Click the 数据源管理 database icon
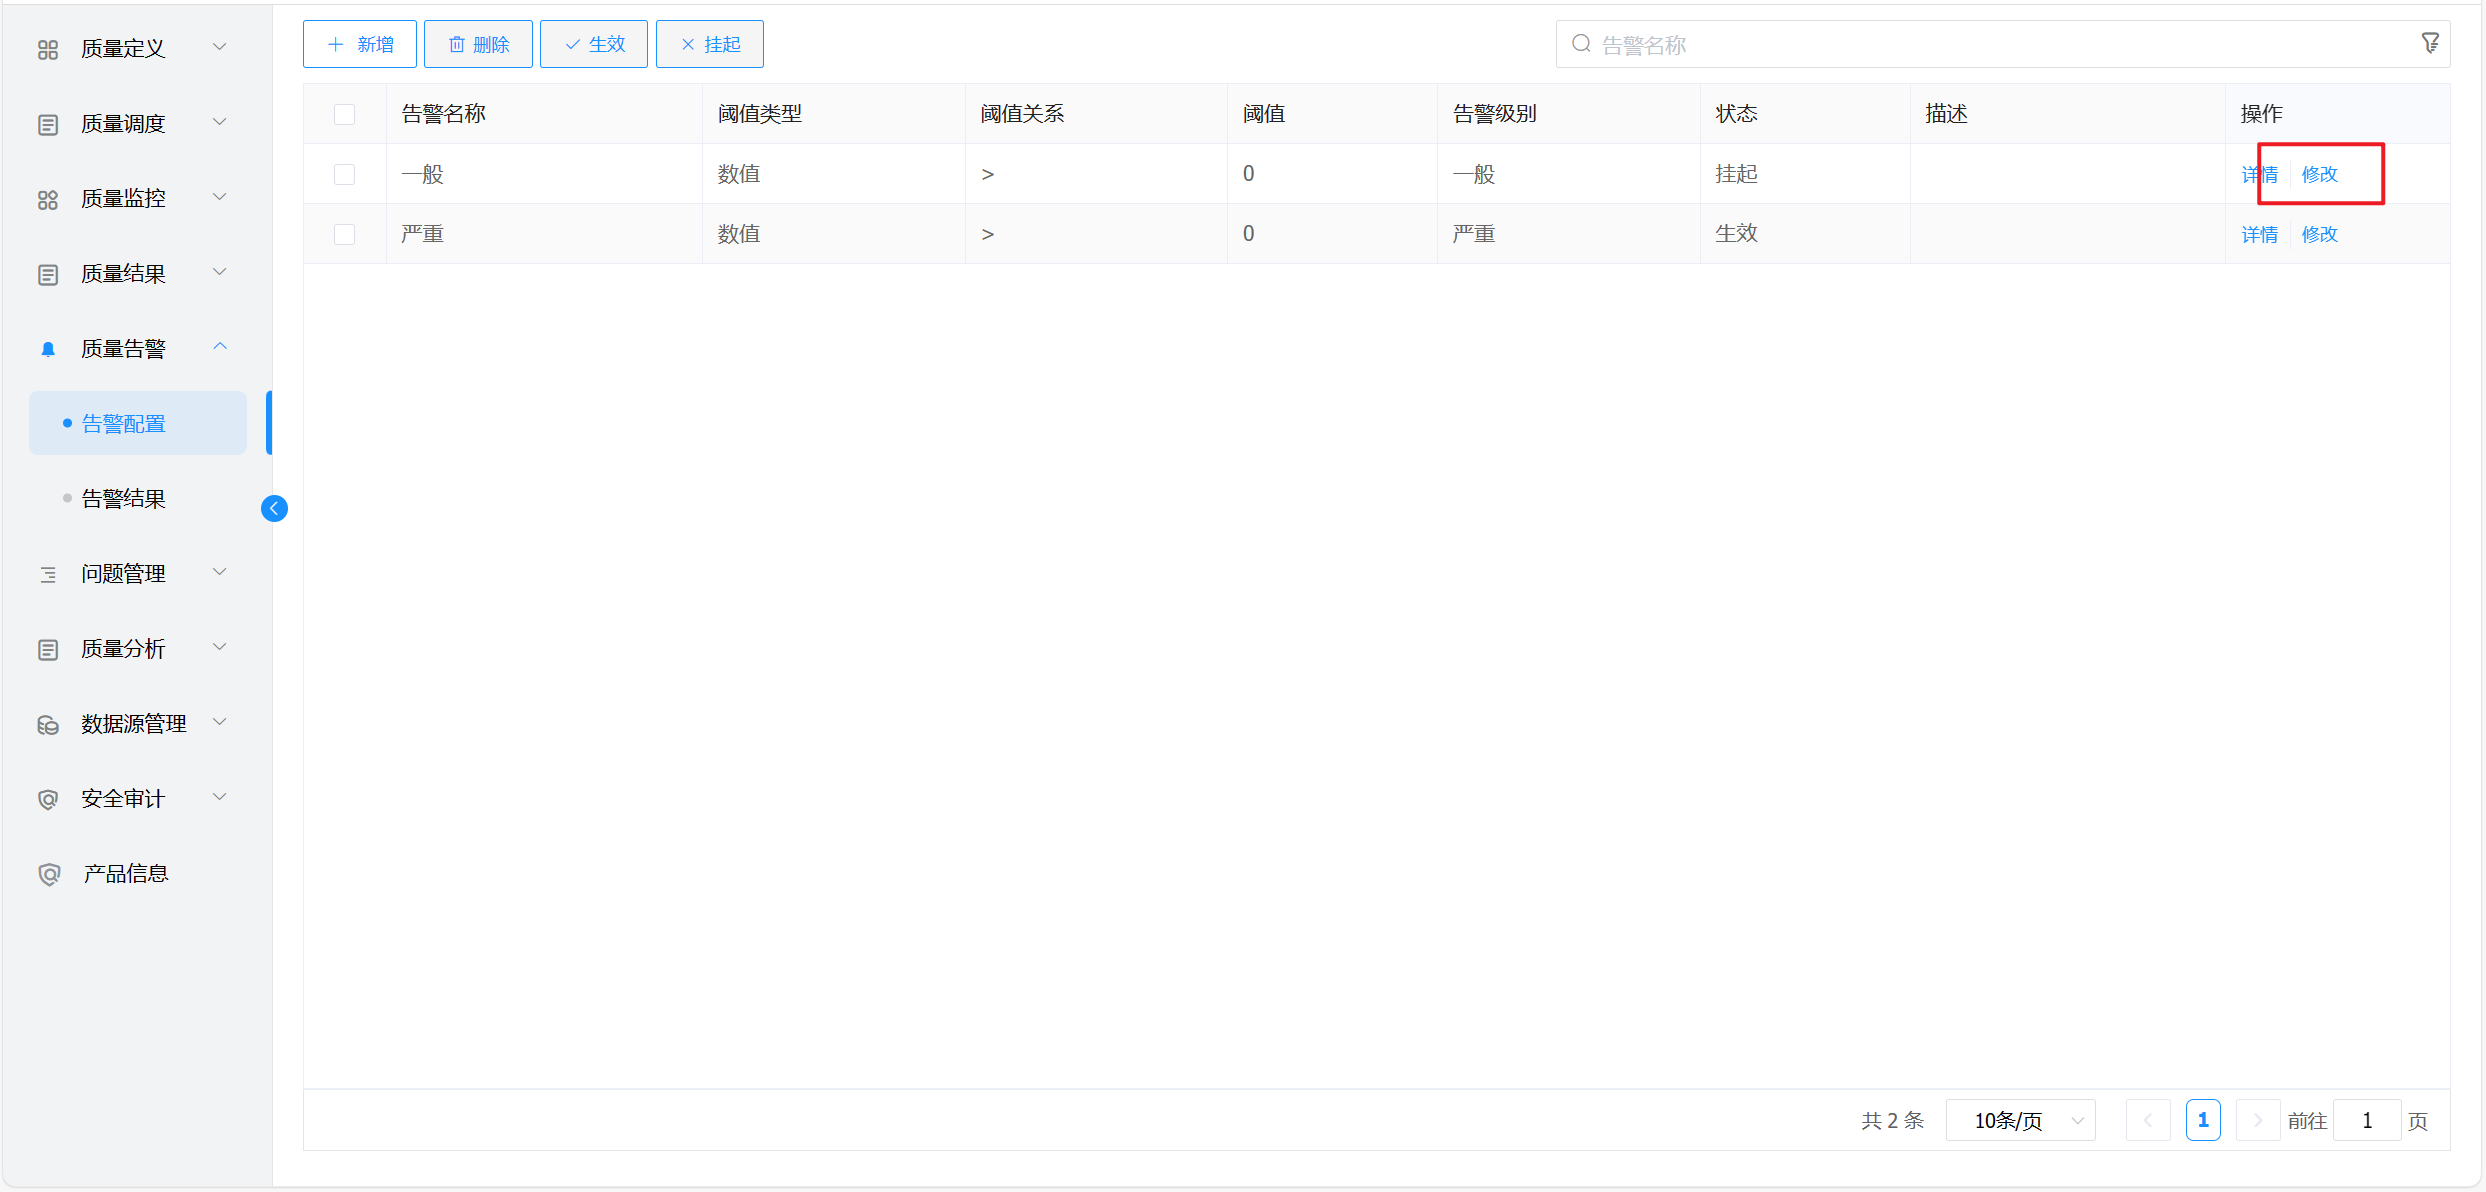The width and height of the screenshot is (2486, 1192). [x=48, y=724]
